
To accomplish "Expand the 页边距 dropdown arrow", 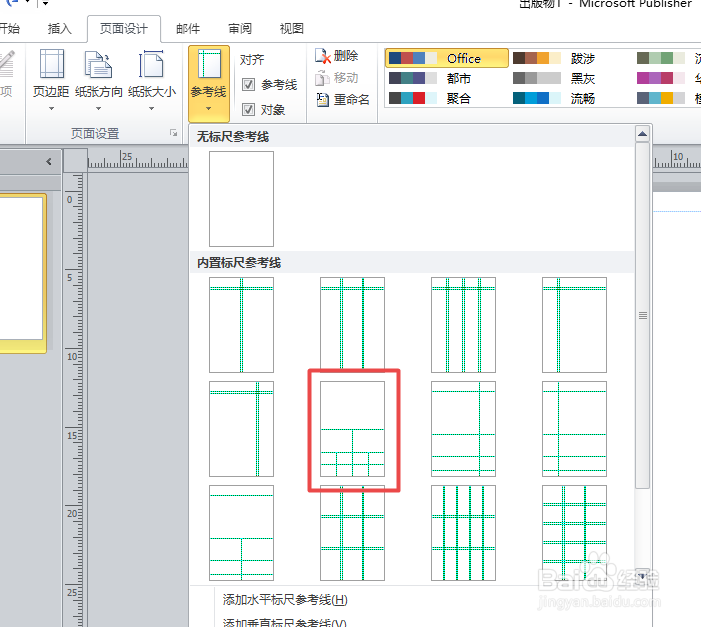I will click(x=51, y=109).
